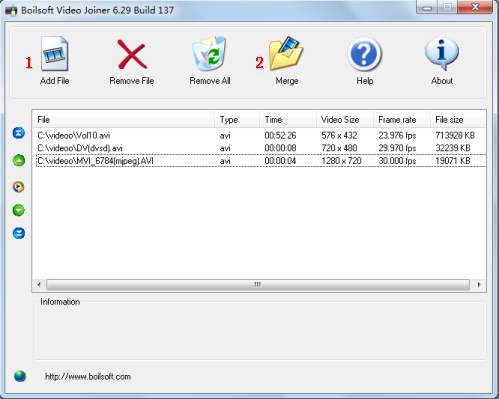The image size is (499, 399).
Task: Click the 713928 KB file size cell
Action: (455, 135)
